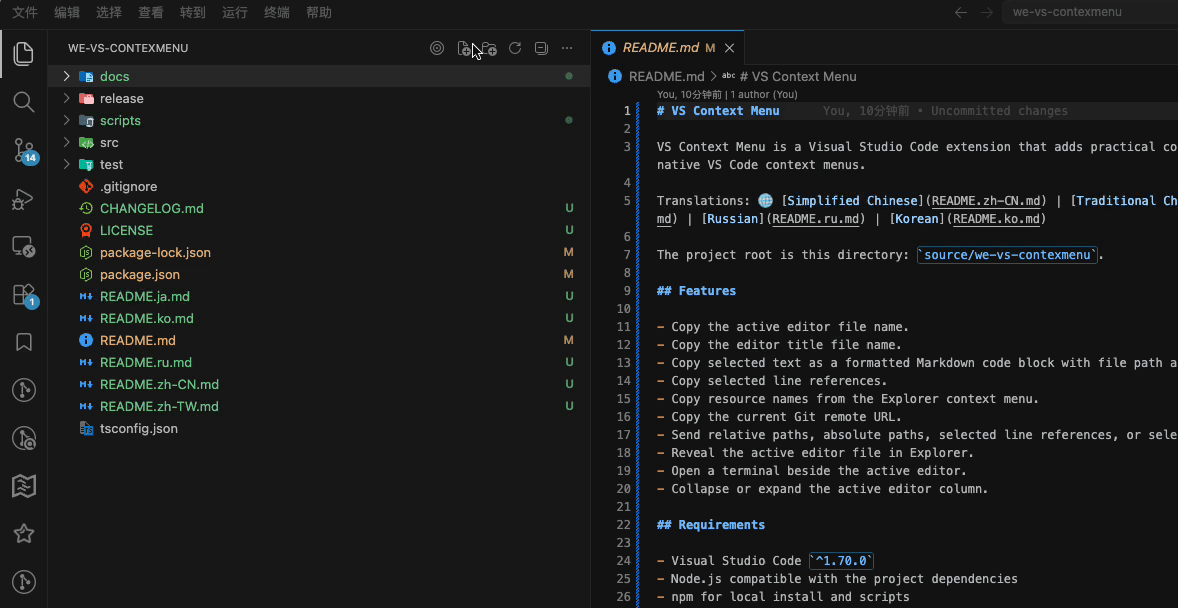The height and width of the screenshot is (608, 1178).
Task: Open the star favorites view icon
Action: (24, 534)
